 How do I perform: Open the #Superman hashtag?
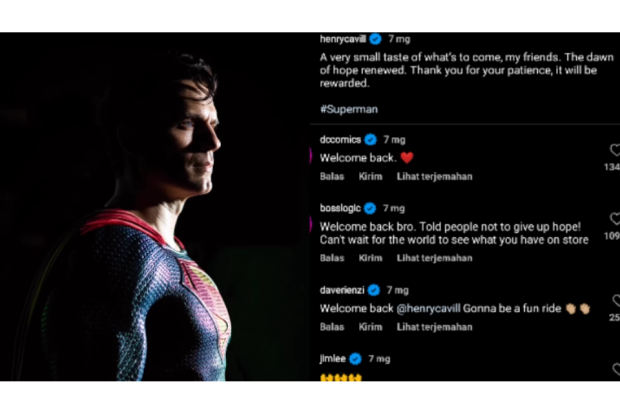coord(349,108)
